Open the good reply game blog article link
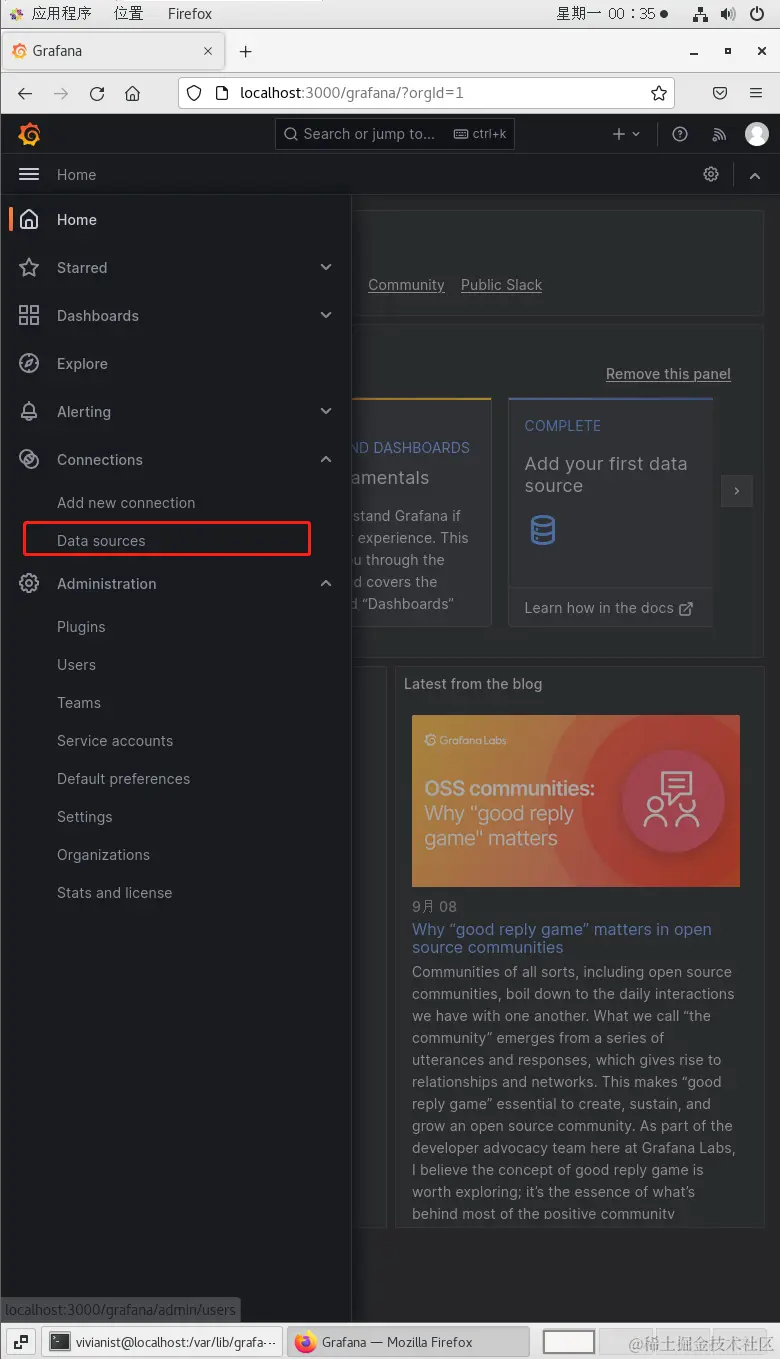 562,938
